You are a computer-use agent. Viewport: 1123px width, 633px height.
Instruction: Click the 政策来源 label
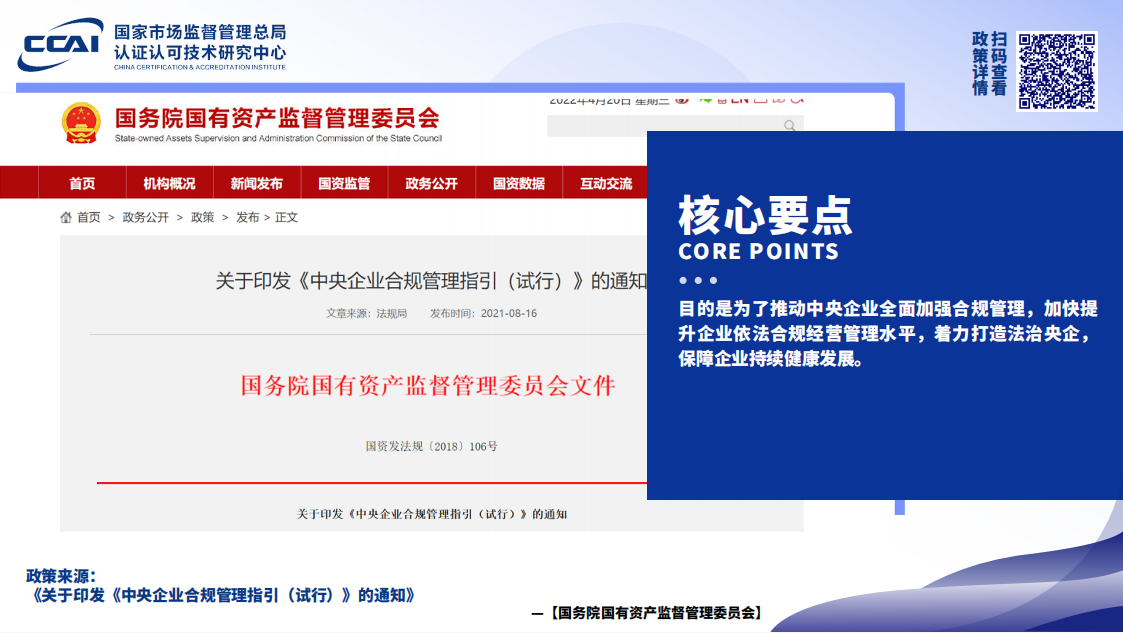pyautogui.click(x=61, y=576)
